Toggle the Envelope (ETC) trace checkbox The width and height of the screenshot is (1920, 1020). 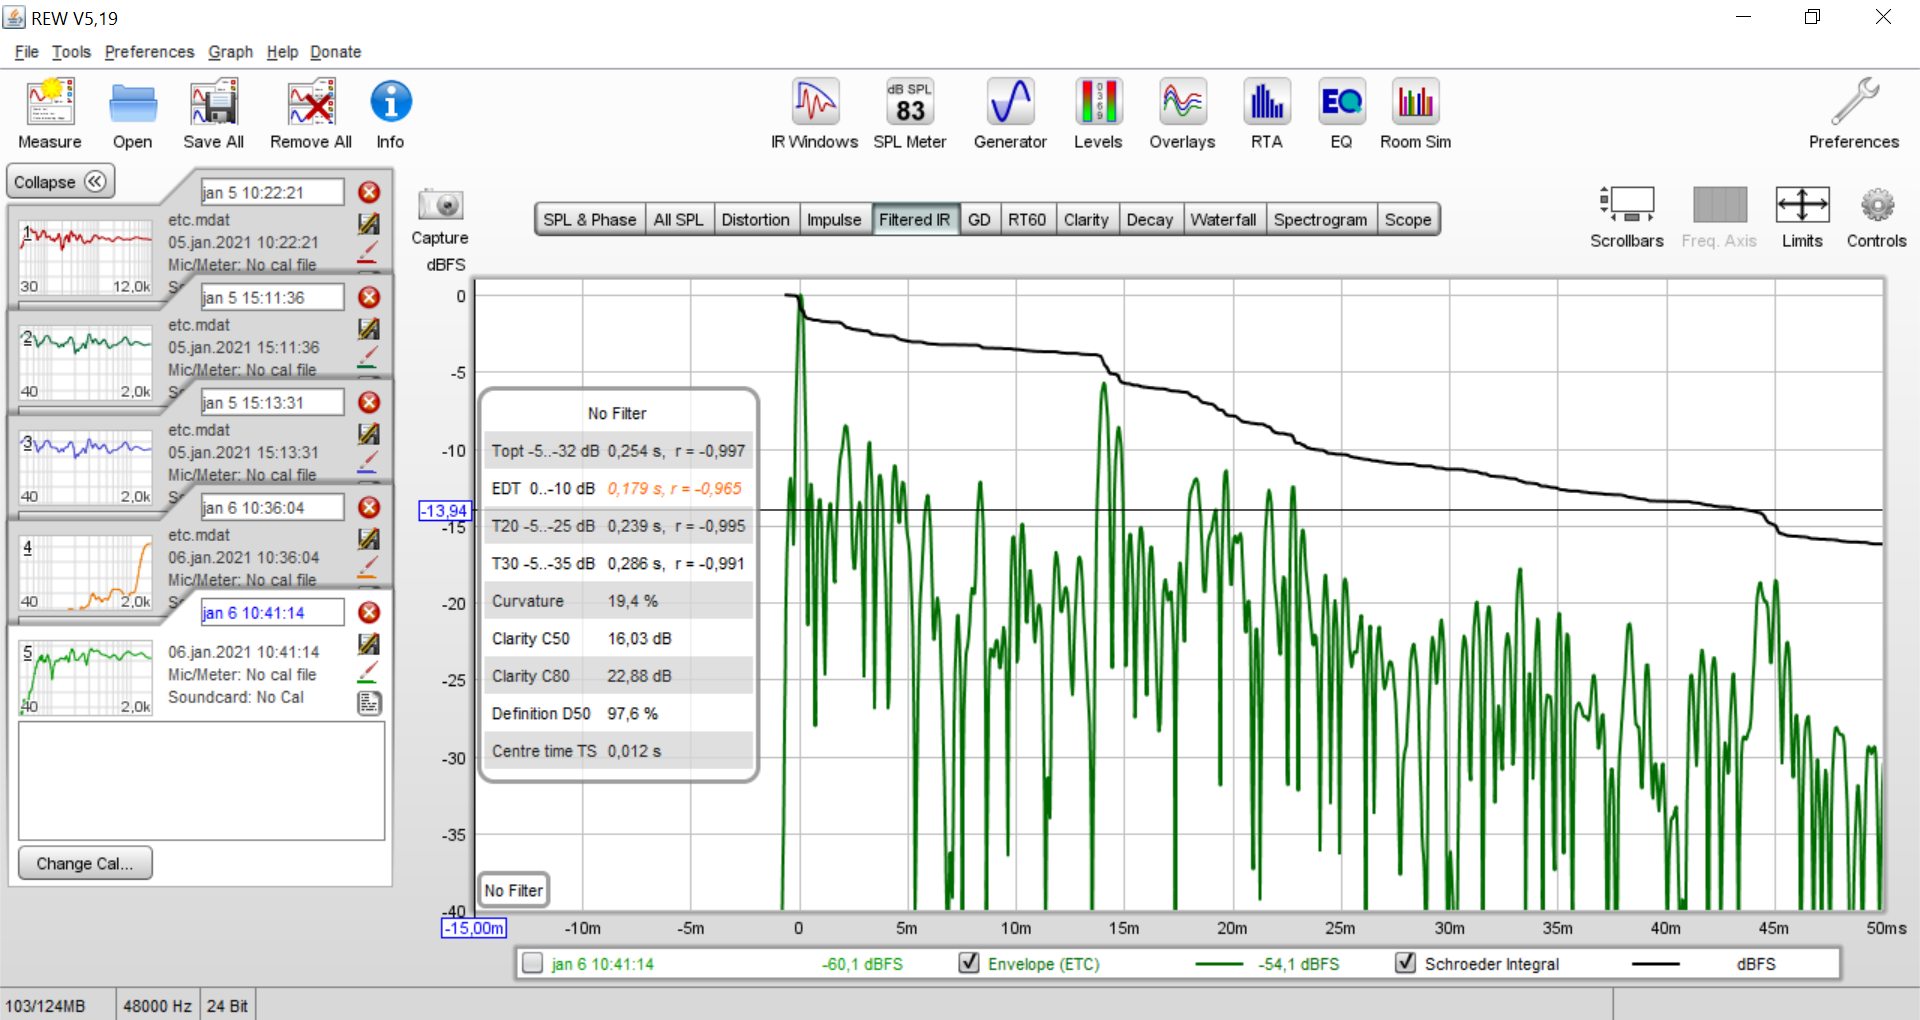[x=968, y=963]
